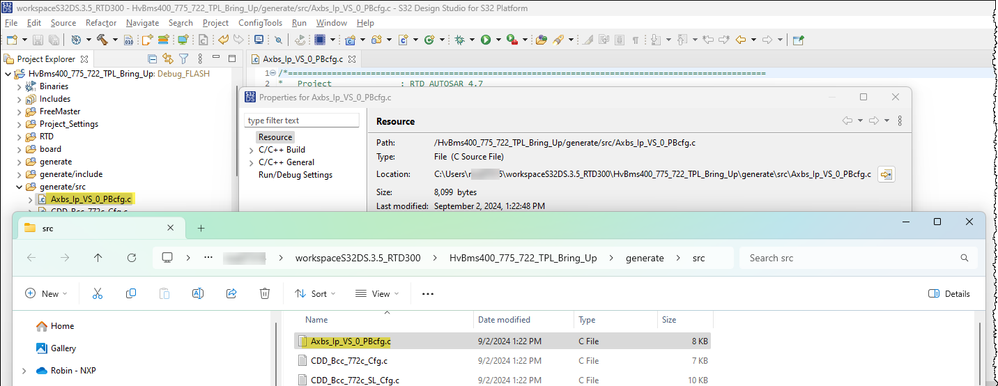Open the ConfigTools menu
This screenshot has height=386, width=998.
pos(260,22)
